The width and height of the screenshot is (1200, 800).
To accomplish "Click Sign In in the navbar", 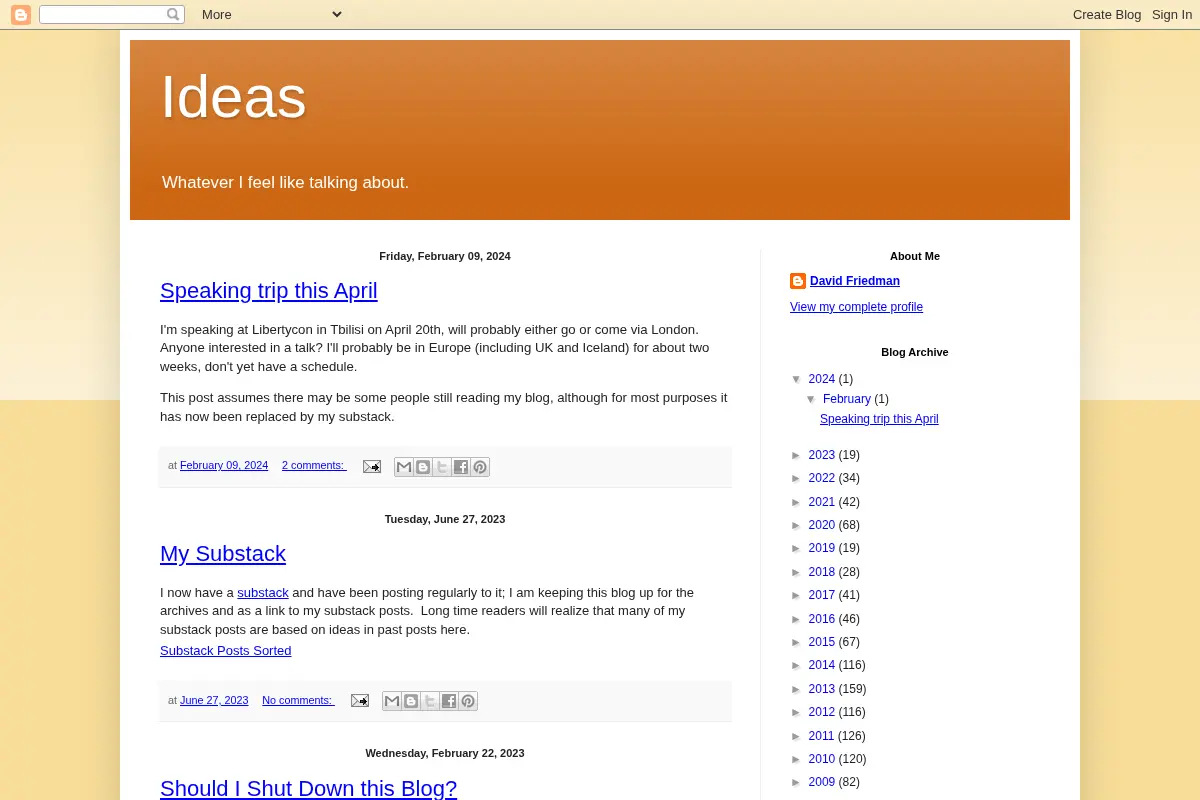I will (x=1172, y=14).
